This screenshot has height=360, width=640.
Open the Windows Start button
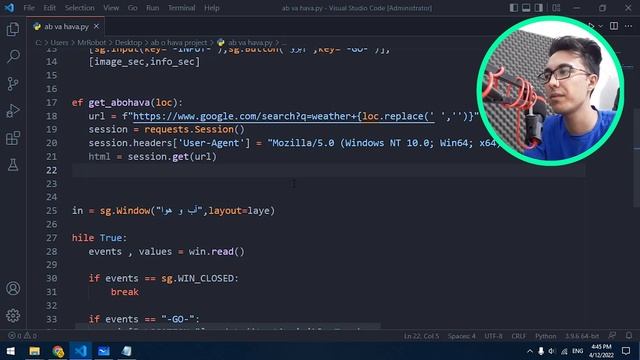pos(11,351)
